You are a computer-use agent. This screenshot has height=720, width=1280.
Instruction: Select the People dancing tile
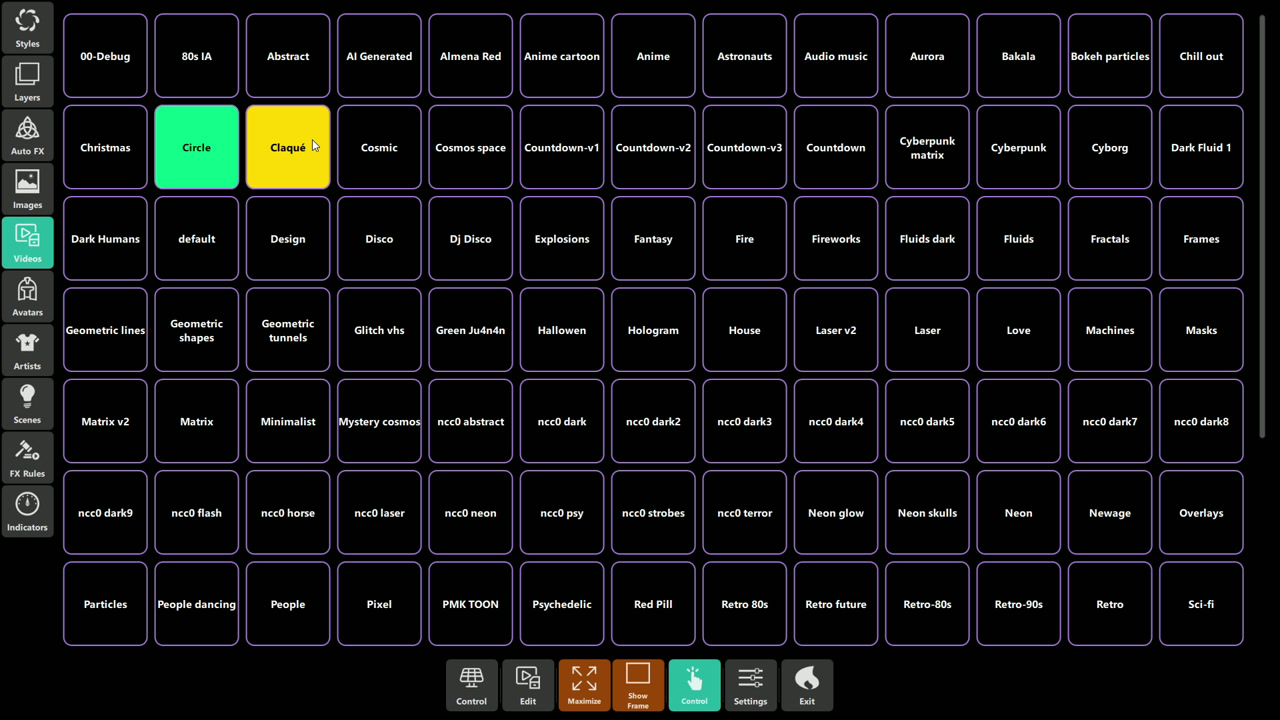click(x=196, y=604)
